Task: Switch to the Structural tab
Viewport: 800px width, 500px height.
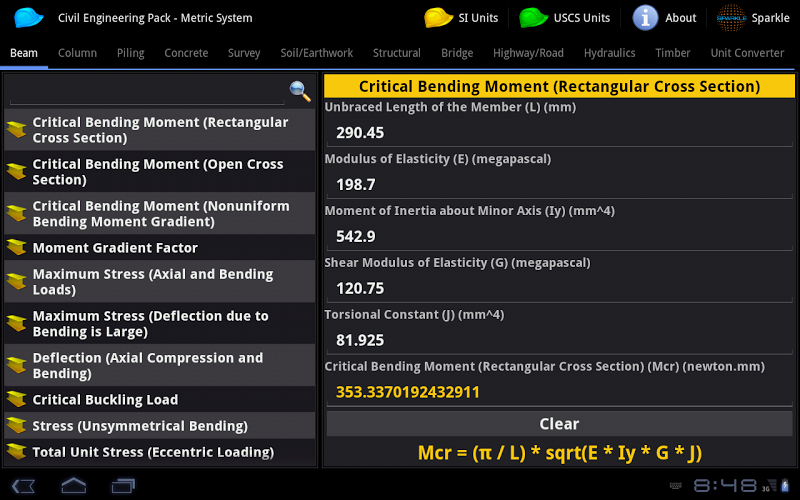Action: [x=396, y=53]
